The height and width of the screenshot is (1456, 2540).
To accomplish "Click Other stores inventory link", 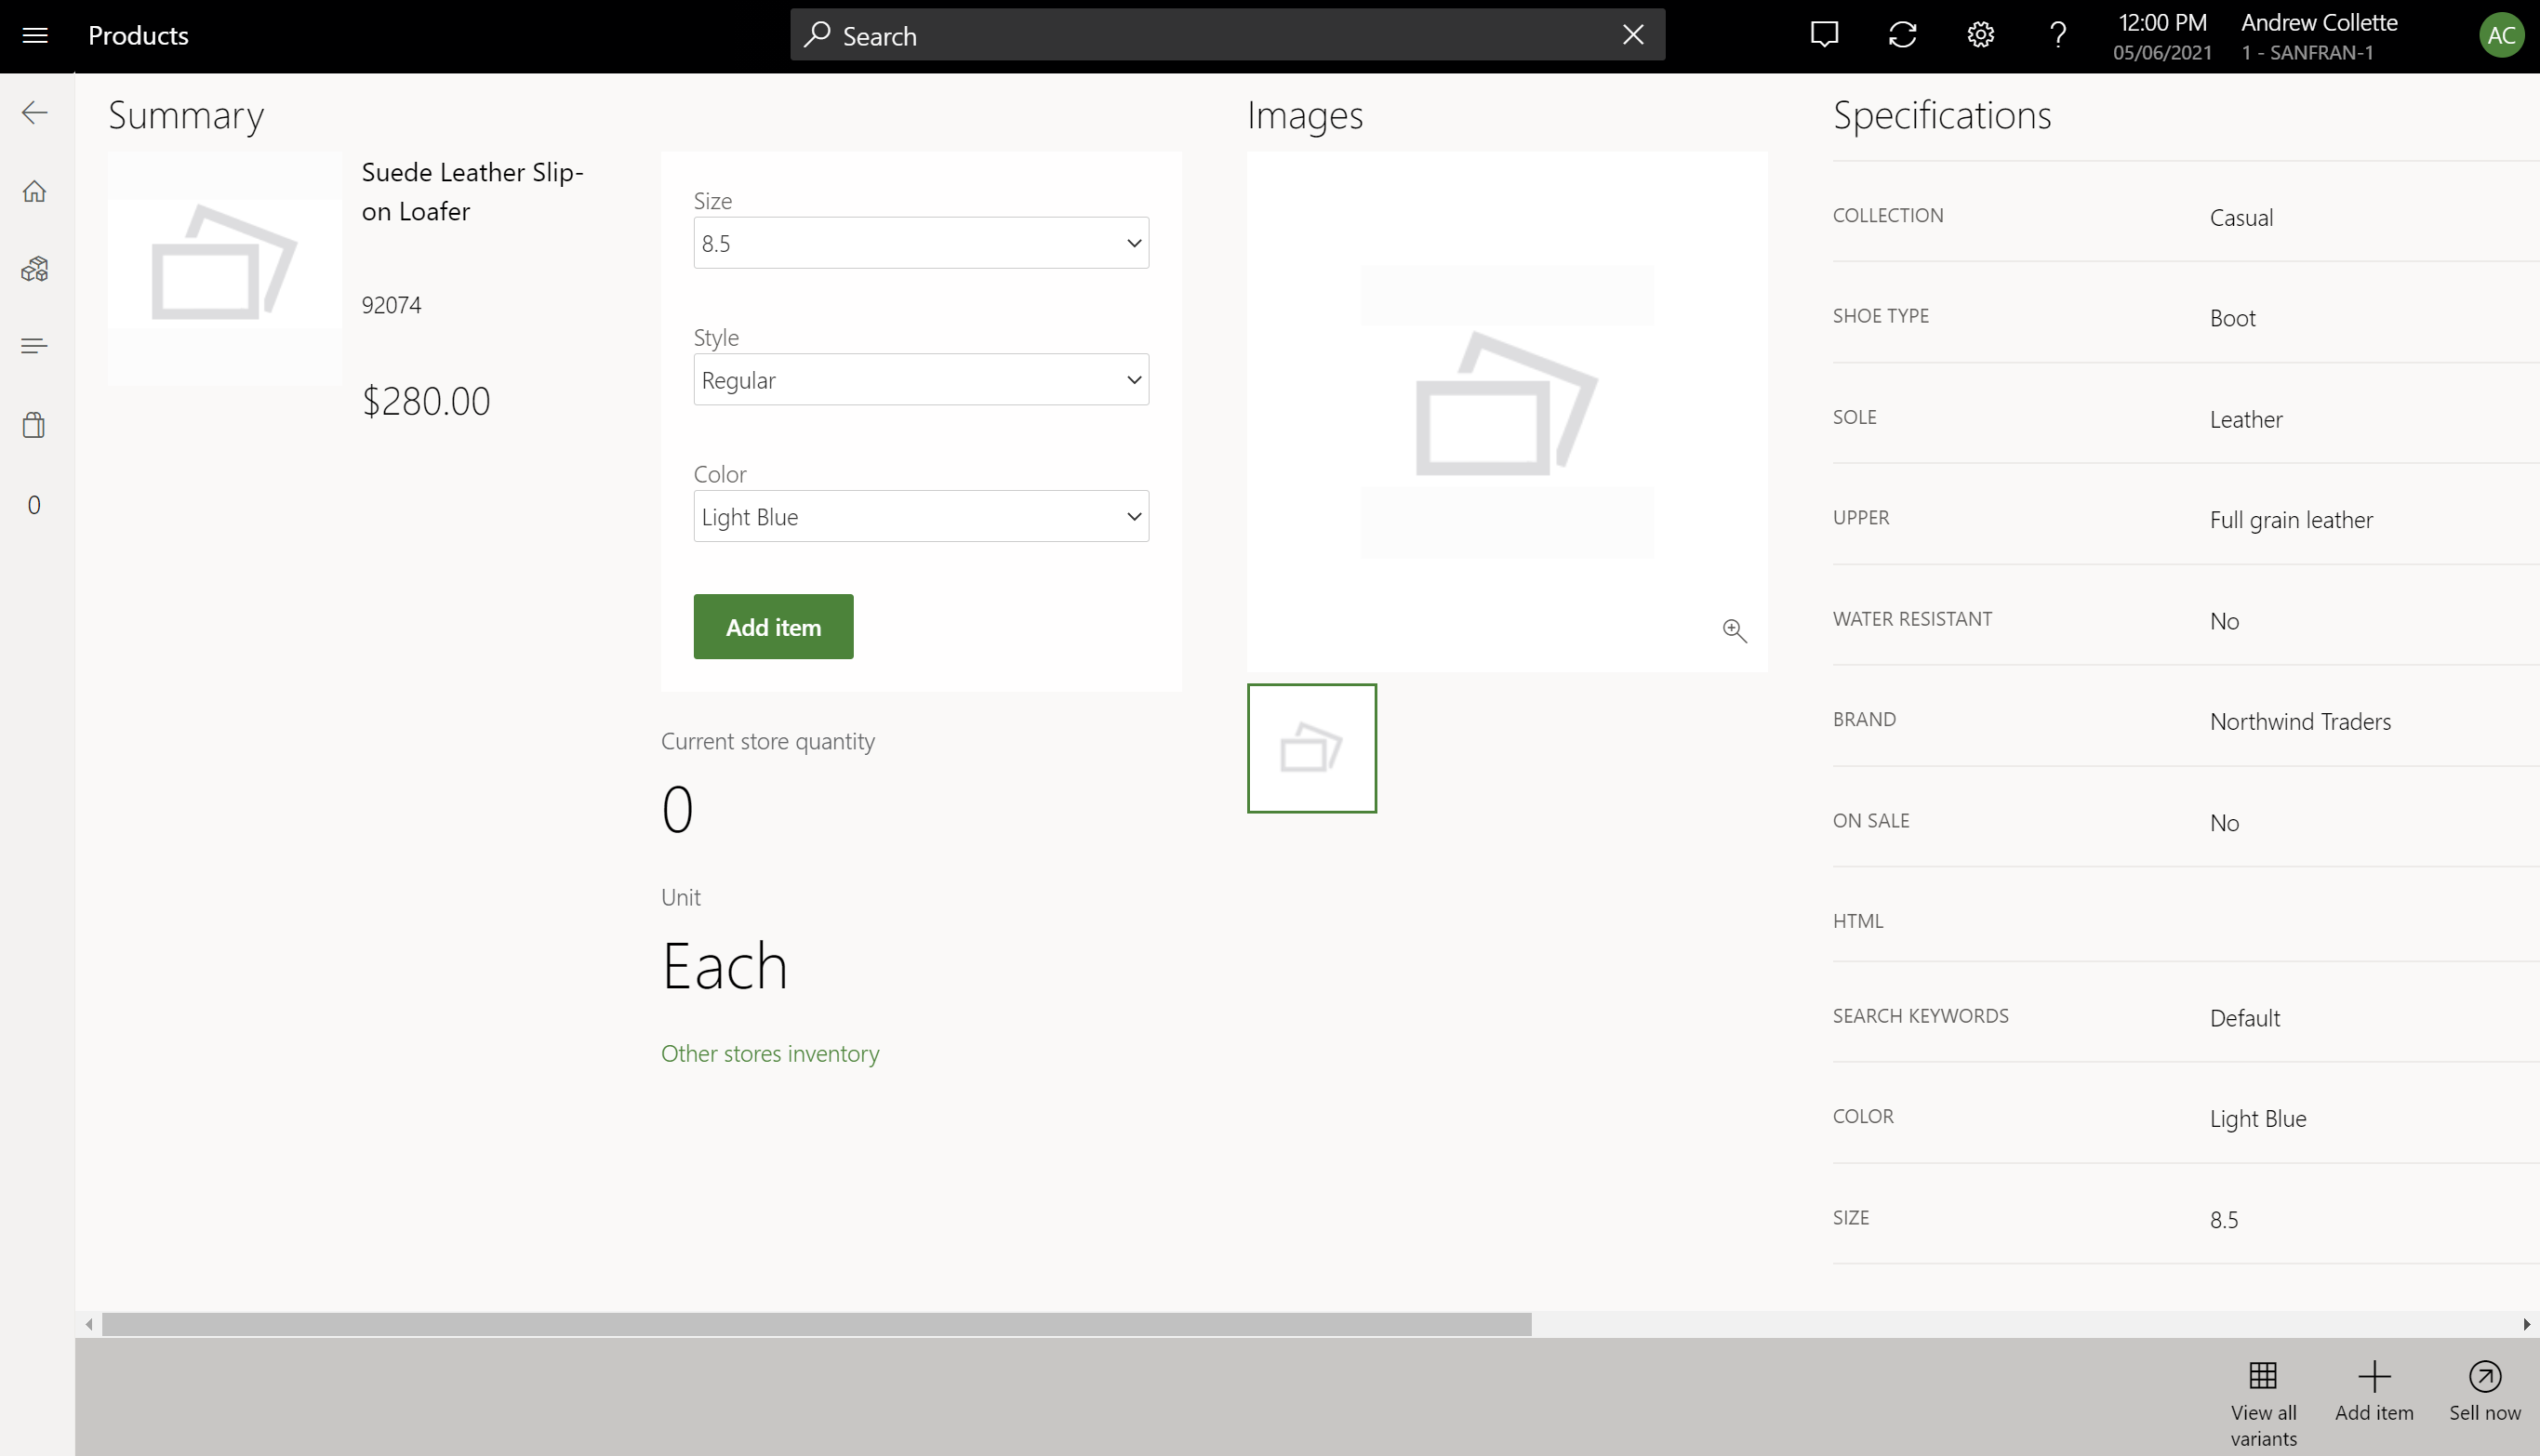I will click(x=769, y=1052).
